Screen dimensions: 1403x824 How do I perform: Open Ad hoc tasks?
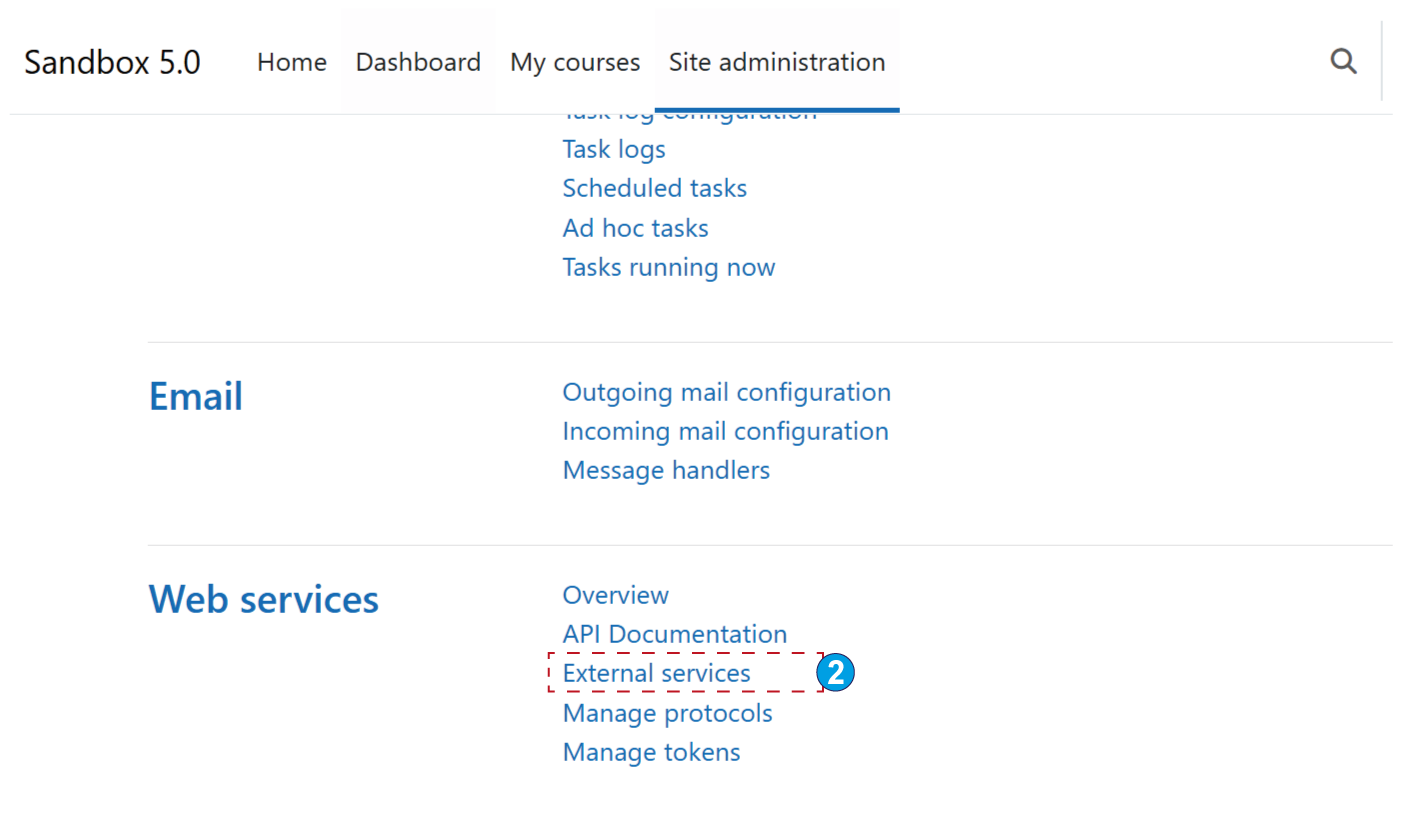635,228
